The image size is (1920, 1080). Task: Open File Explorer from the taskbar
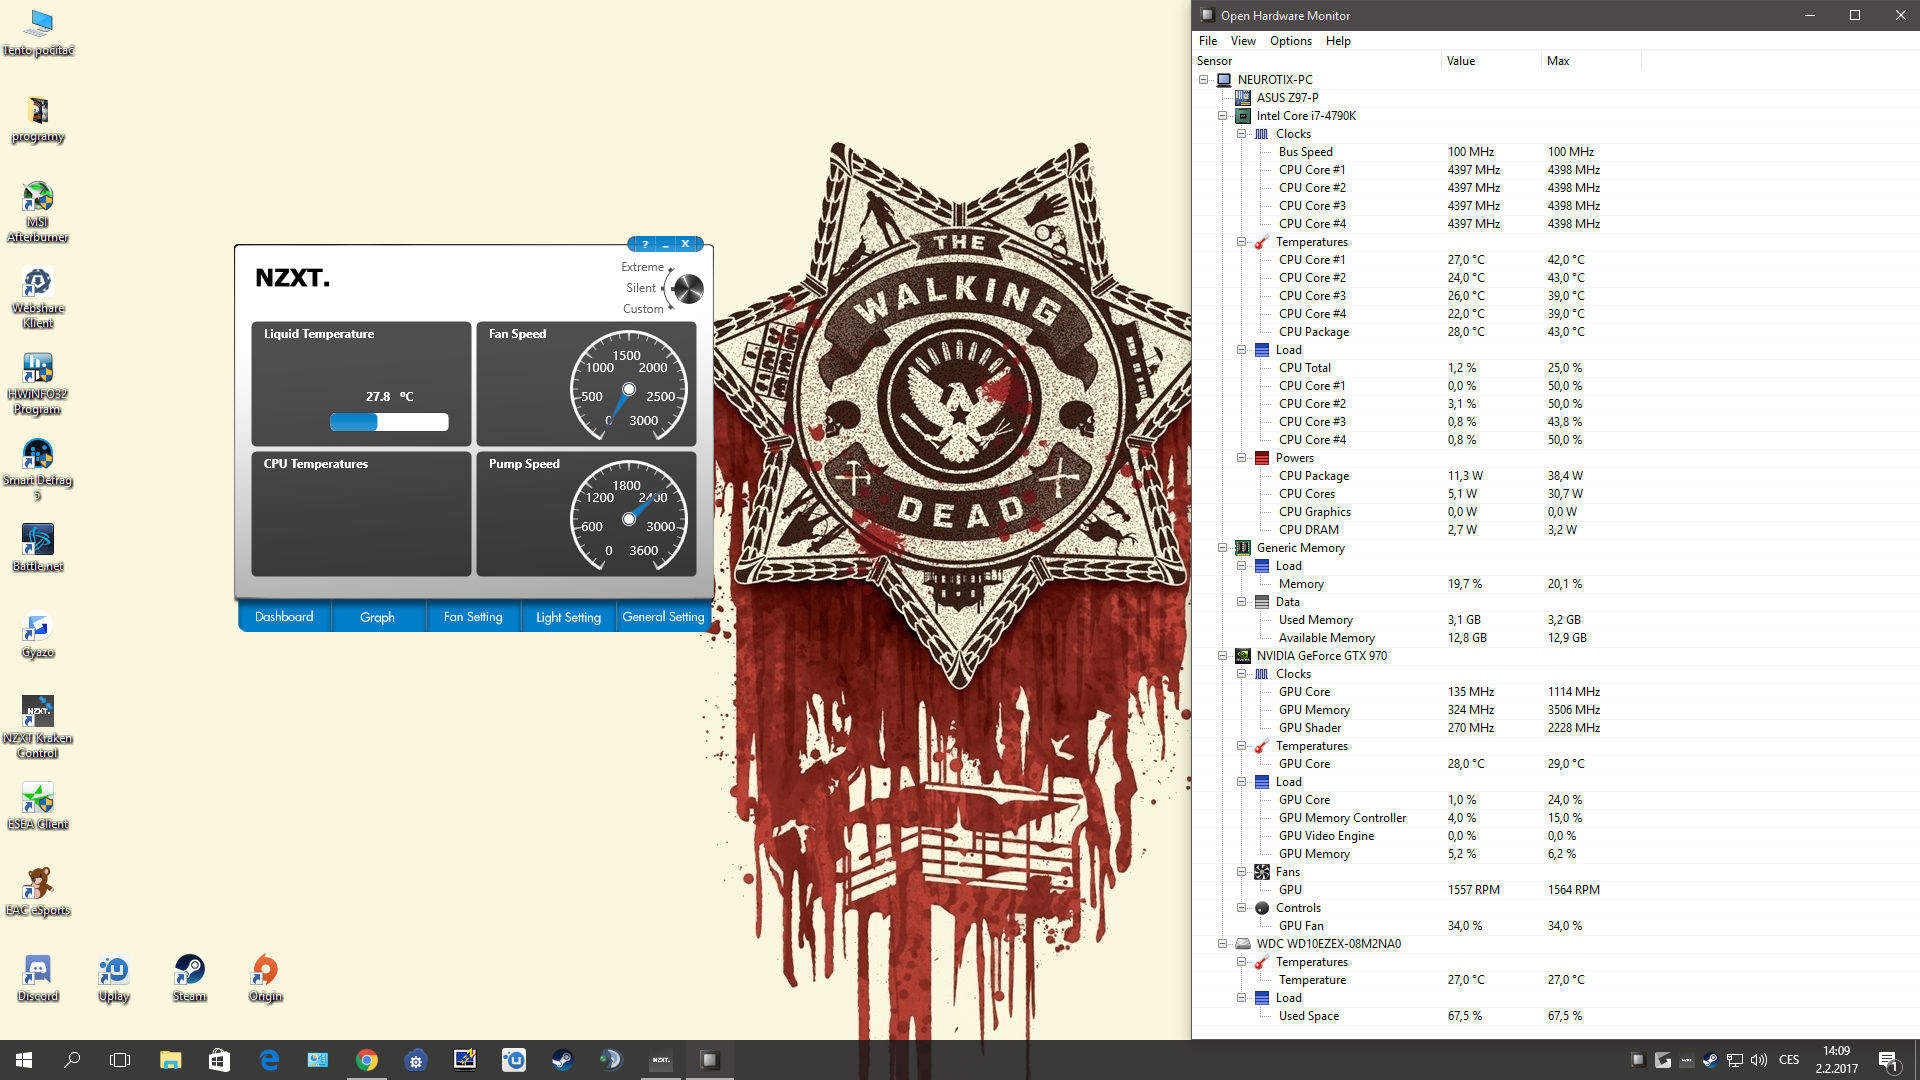click(x=170, y=1060)
